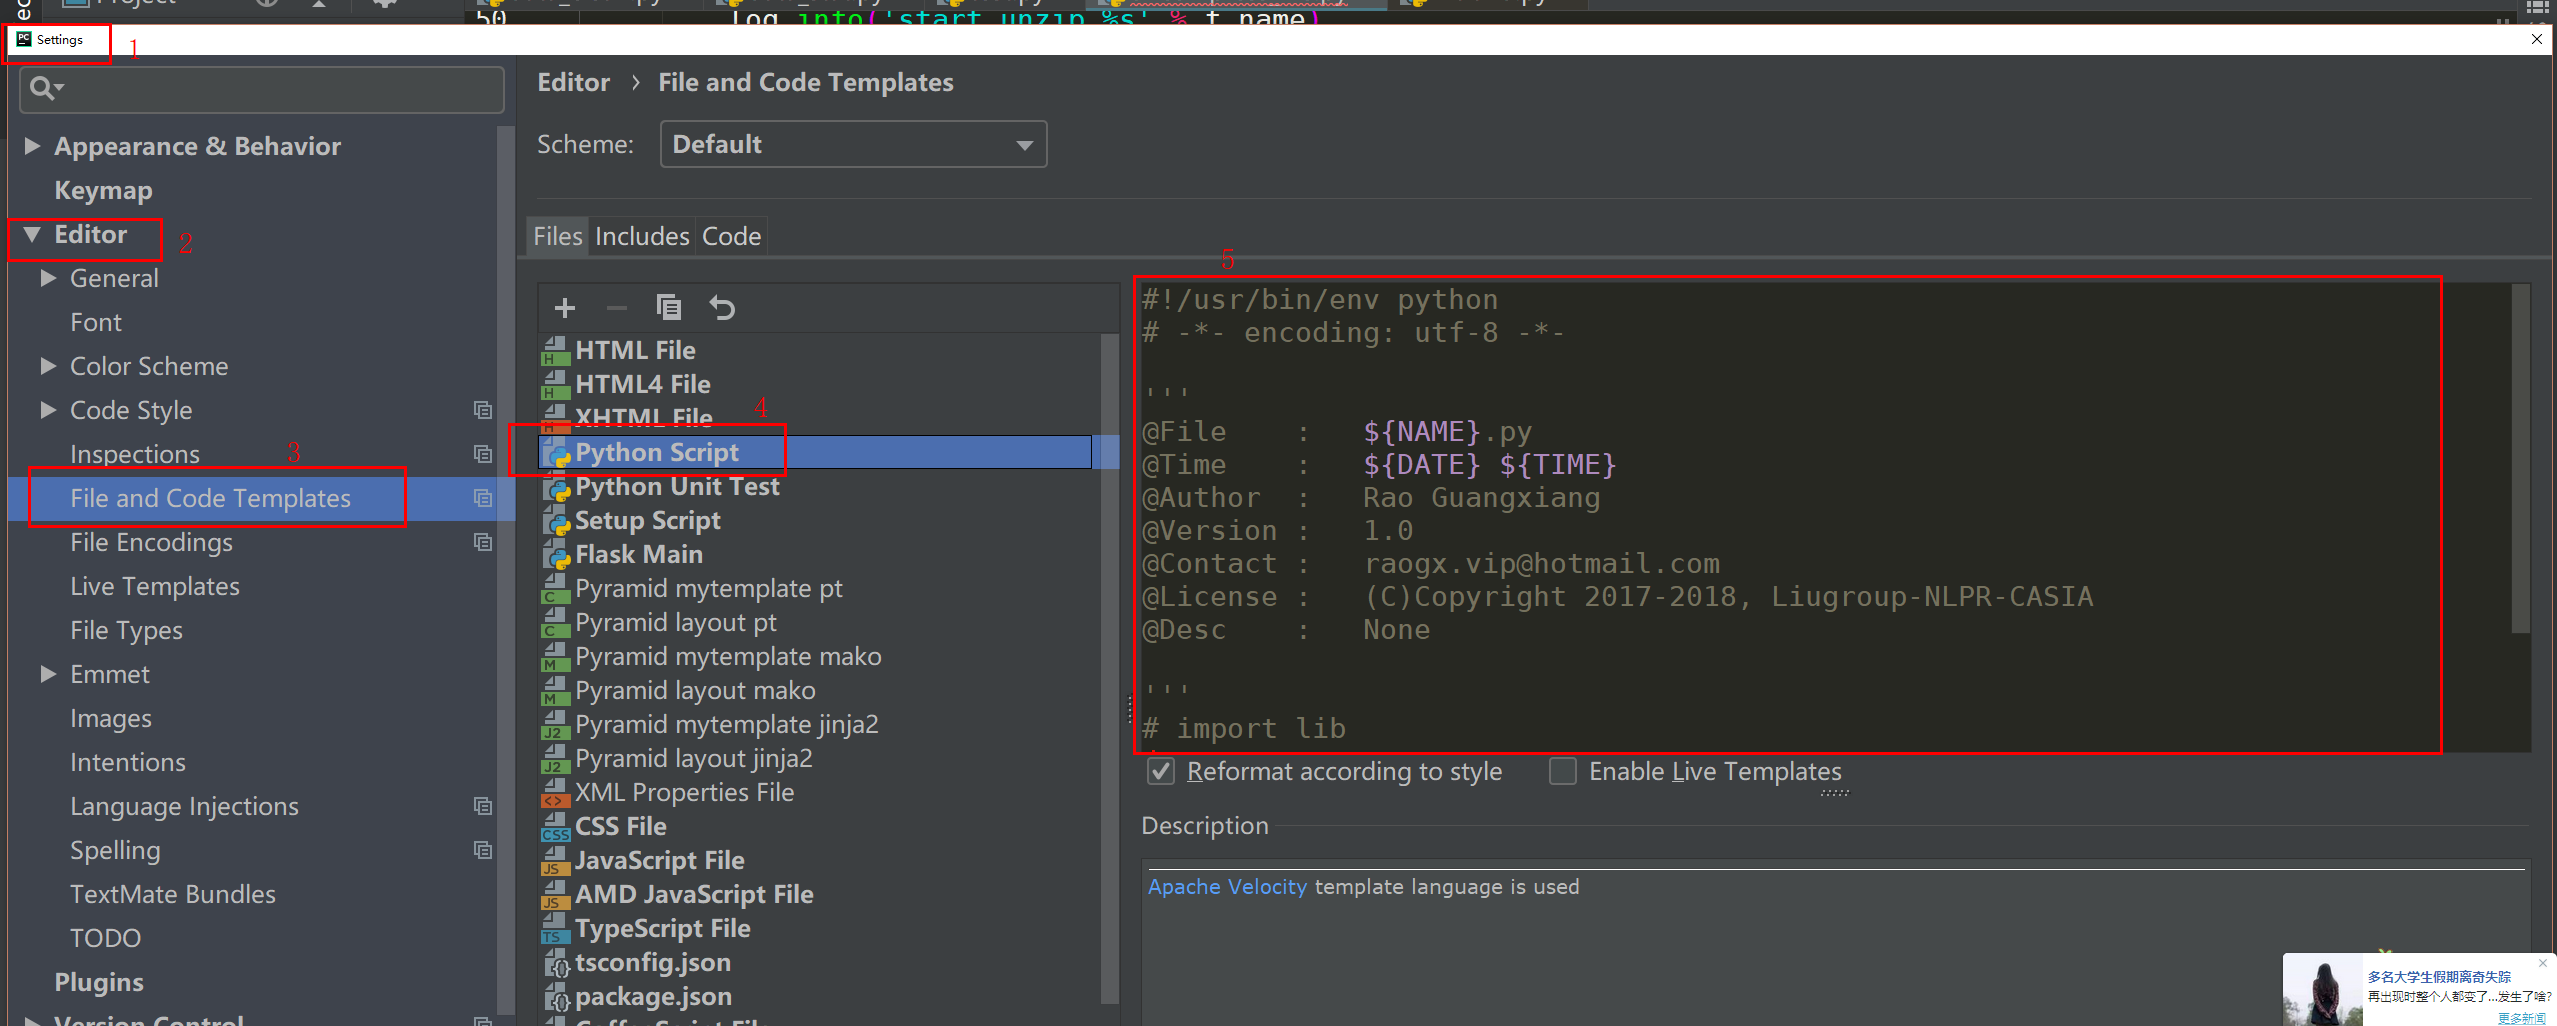
Task: Switch to the Includes tab
Action: pyautogui.click(x=641, y=236)
